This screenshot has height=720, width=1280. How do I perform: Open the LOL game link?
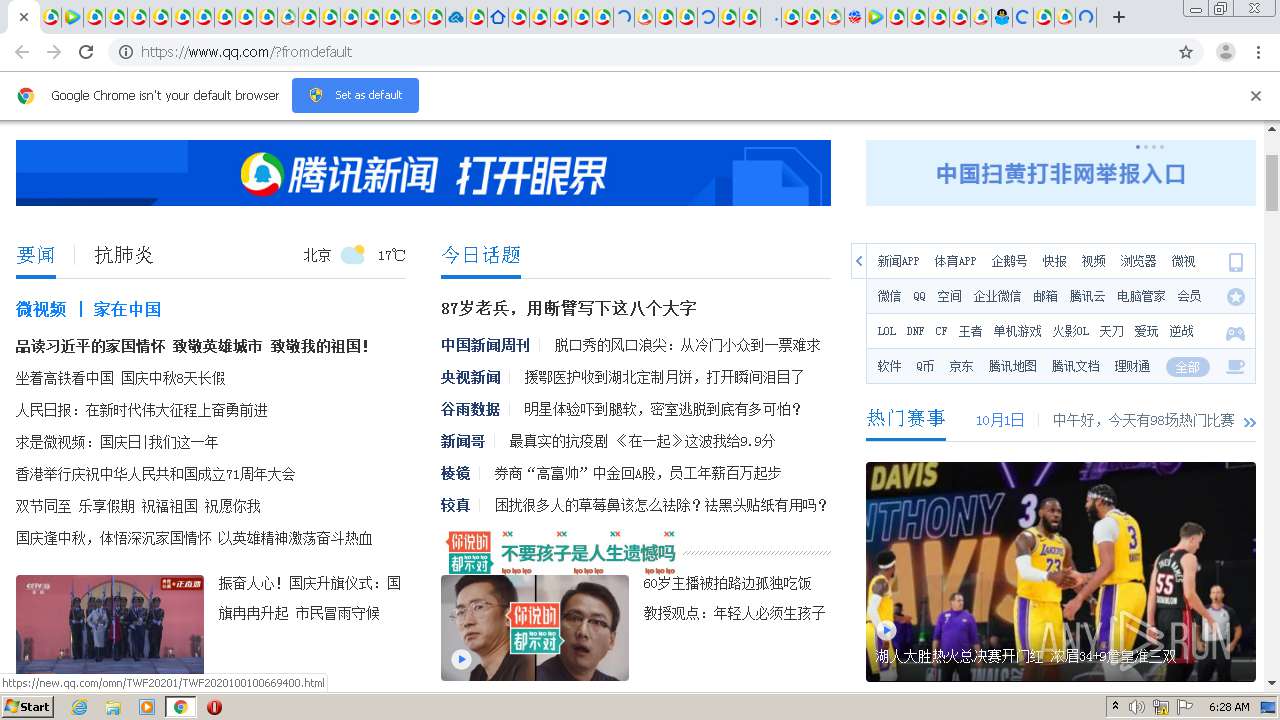click(x=887, y=331)
